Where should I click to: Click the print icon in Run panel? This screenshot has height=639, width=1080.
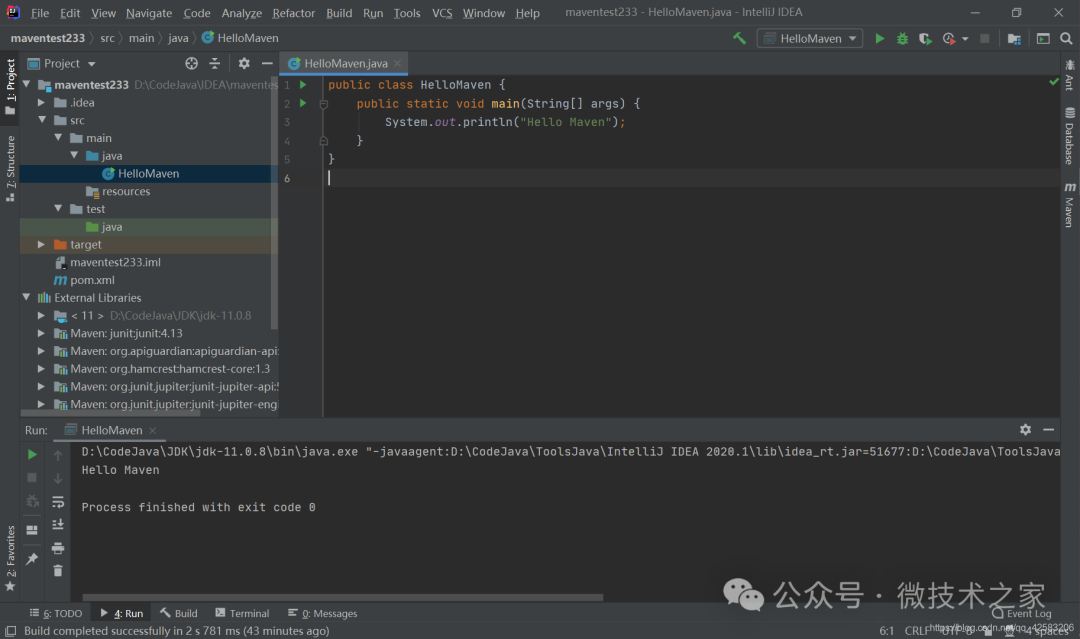coord(58,548)
